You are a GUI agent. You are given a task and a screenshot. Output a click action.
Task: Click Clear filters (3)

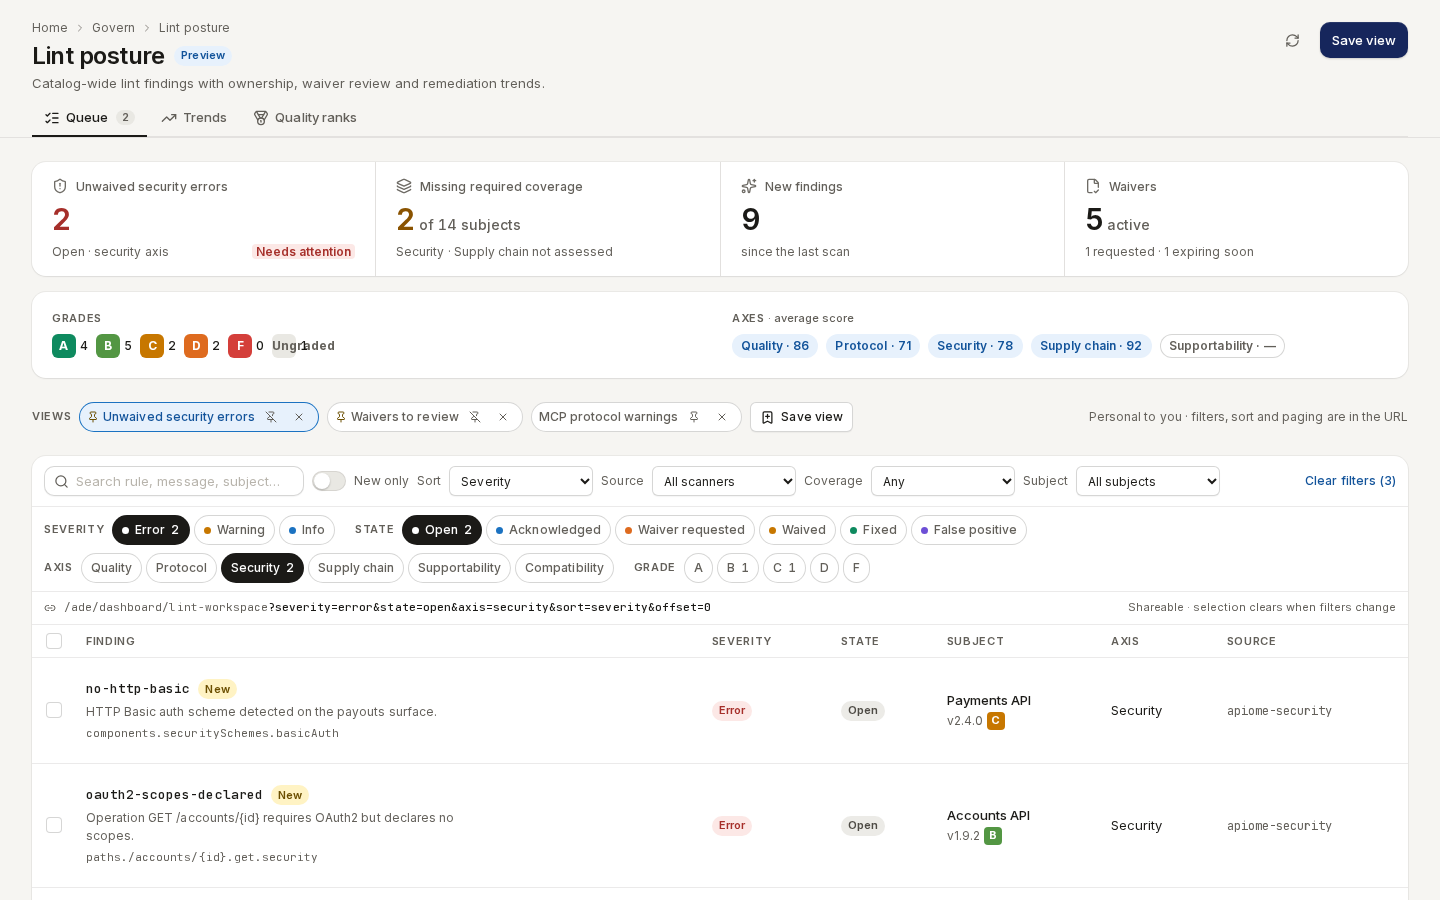(1350, 481)
